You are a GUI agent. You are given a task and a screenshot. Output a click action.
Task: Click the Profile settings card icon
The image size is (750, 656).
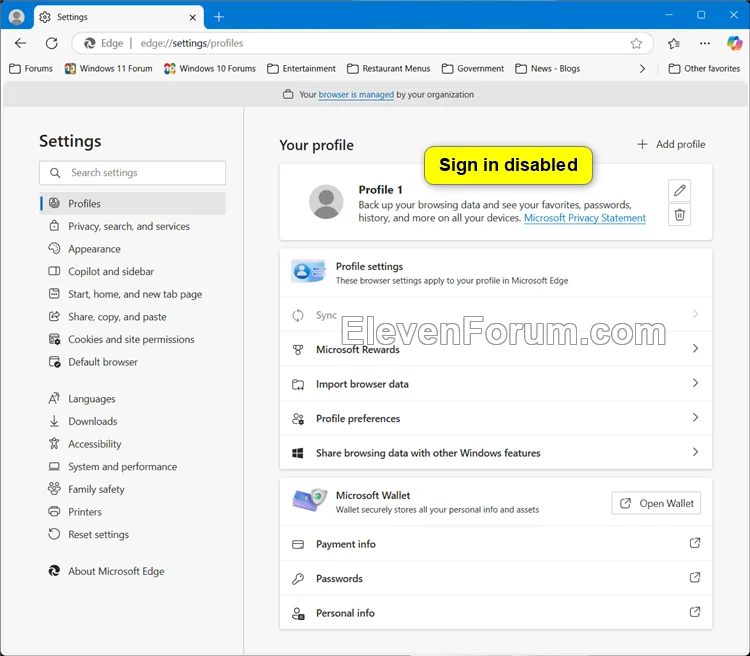(x=309, y=271)
